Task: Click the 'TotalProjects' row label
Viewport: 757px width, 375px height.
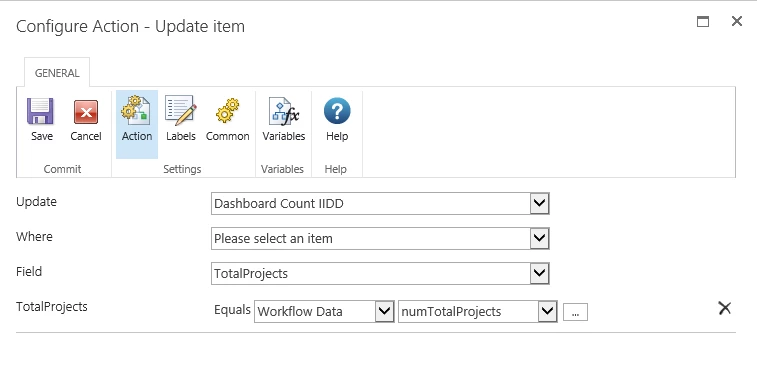Action: click(x=52, y=306)
